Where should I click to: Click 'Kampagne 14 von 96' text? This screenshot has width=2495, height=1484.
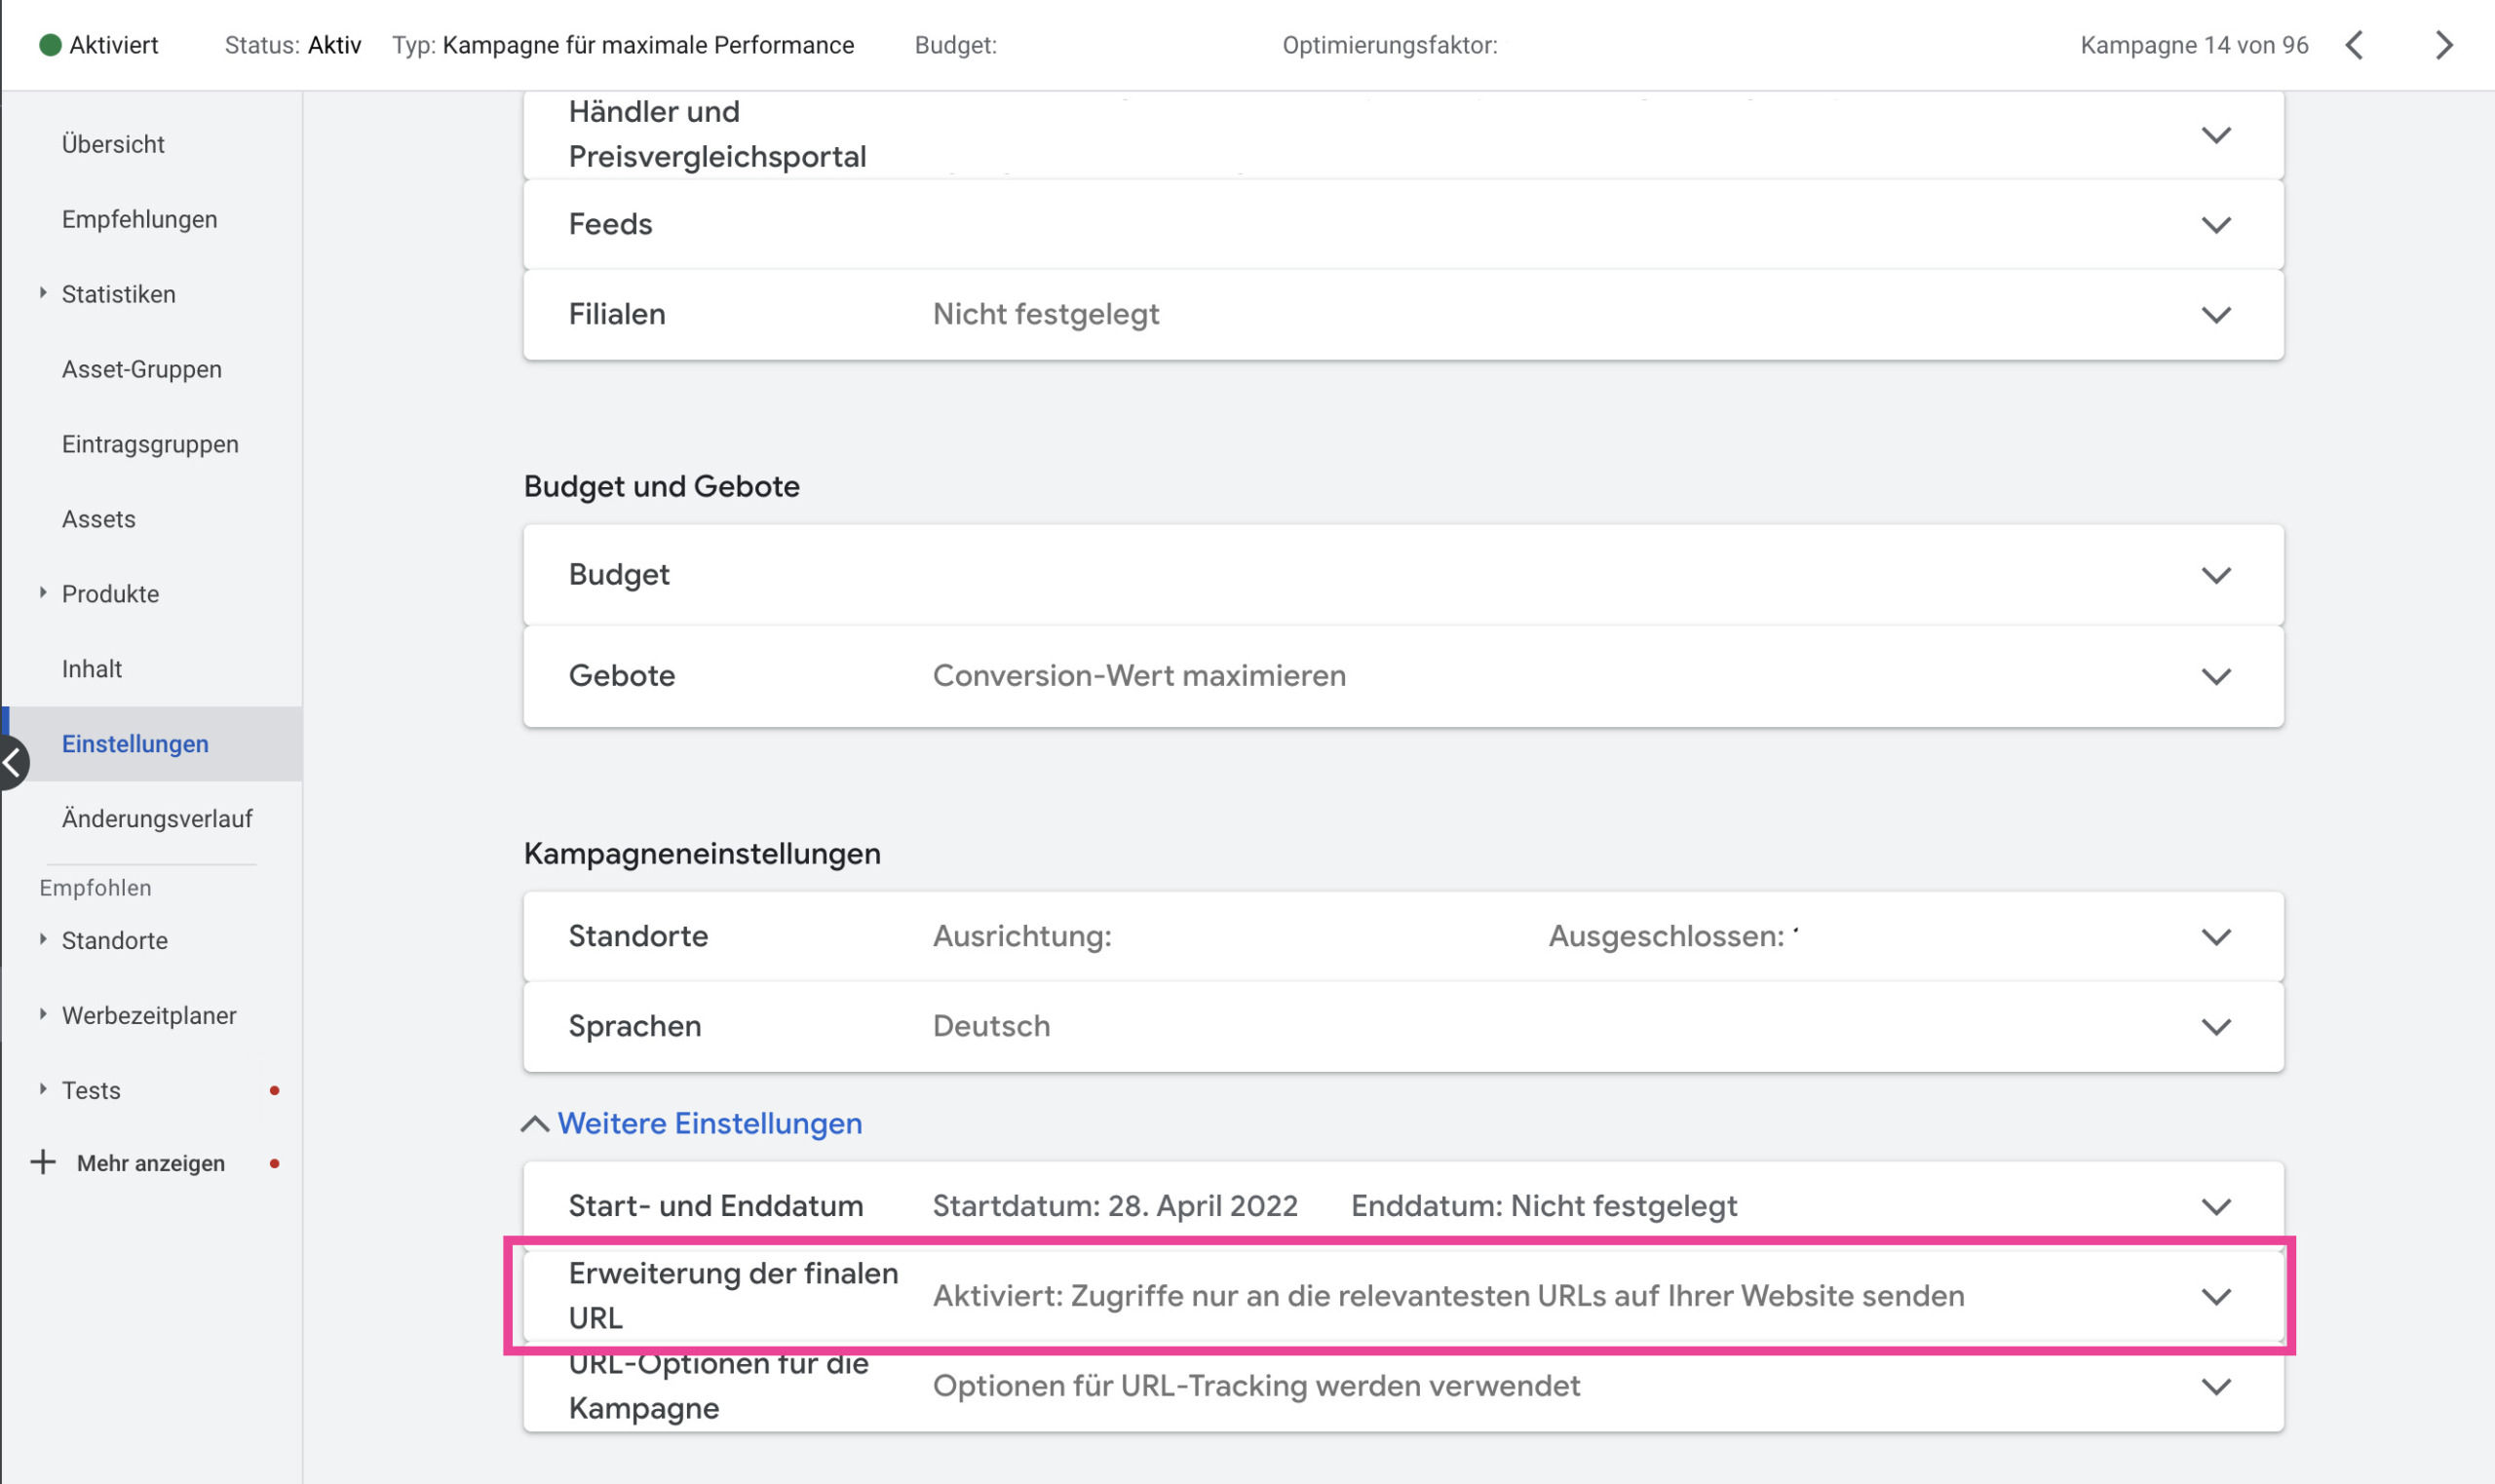point(2194,45)
